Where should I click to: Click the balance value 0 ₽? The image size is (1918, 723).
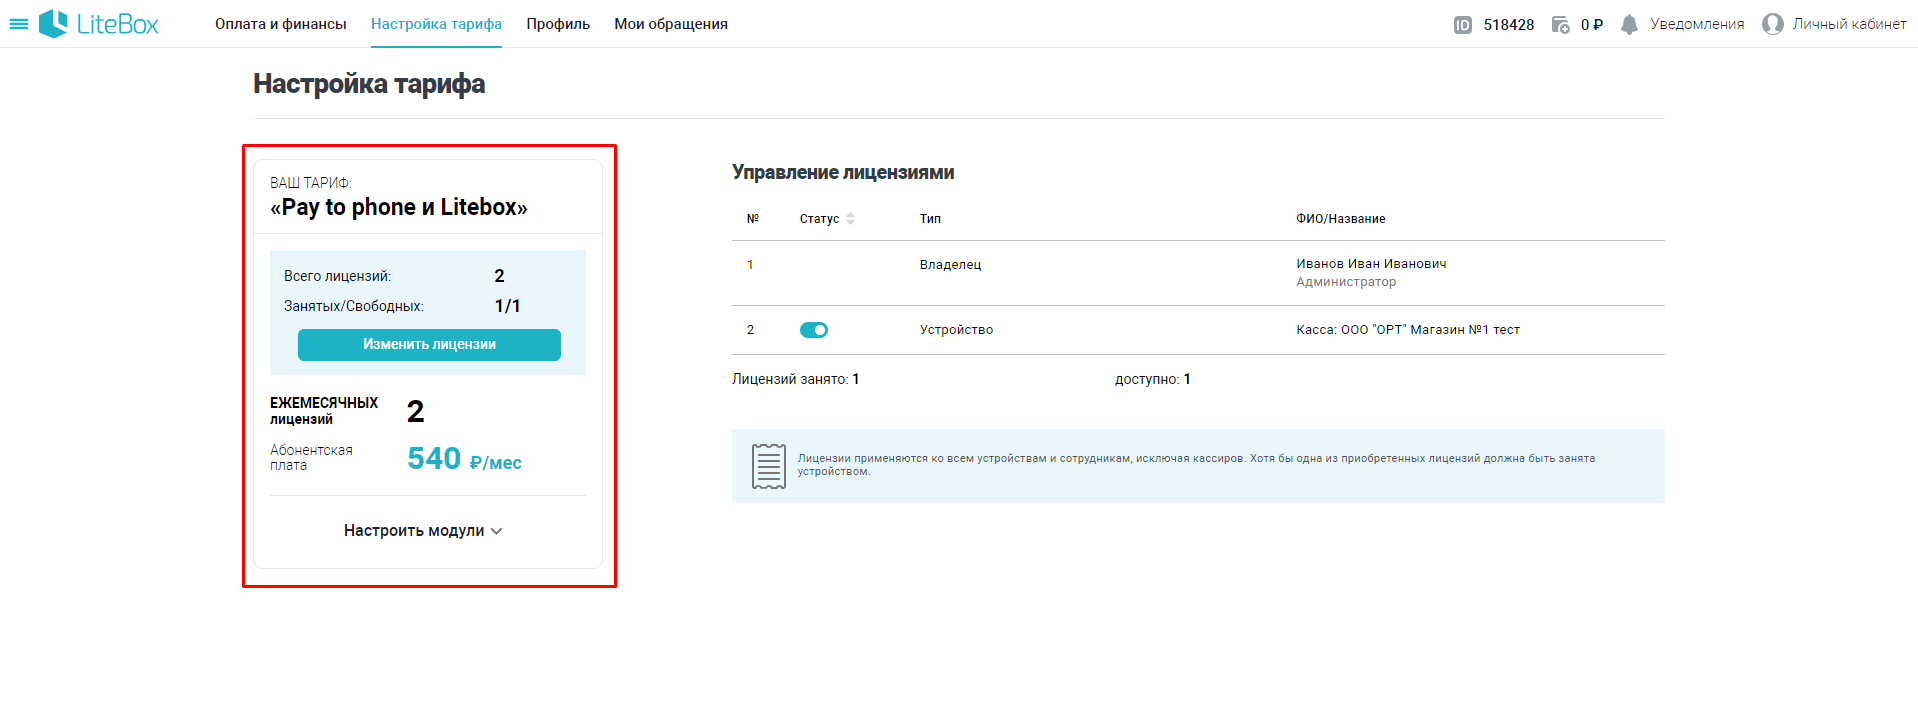tap(1591, 25)
